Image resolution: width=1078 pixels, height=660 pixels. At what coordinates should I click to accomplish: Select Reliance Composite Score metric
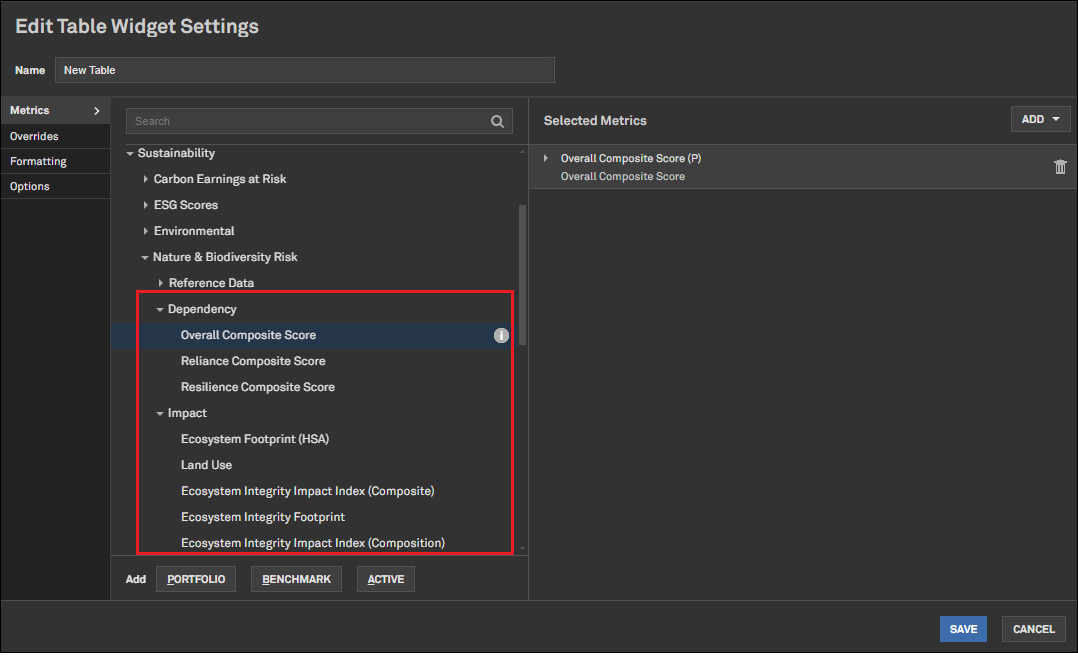coord(253,361)
